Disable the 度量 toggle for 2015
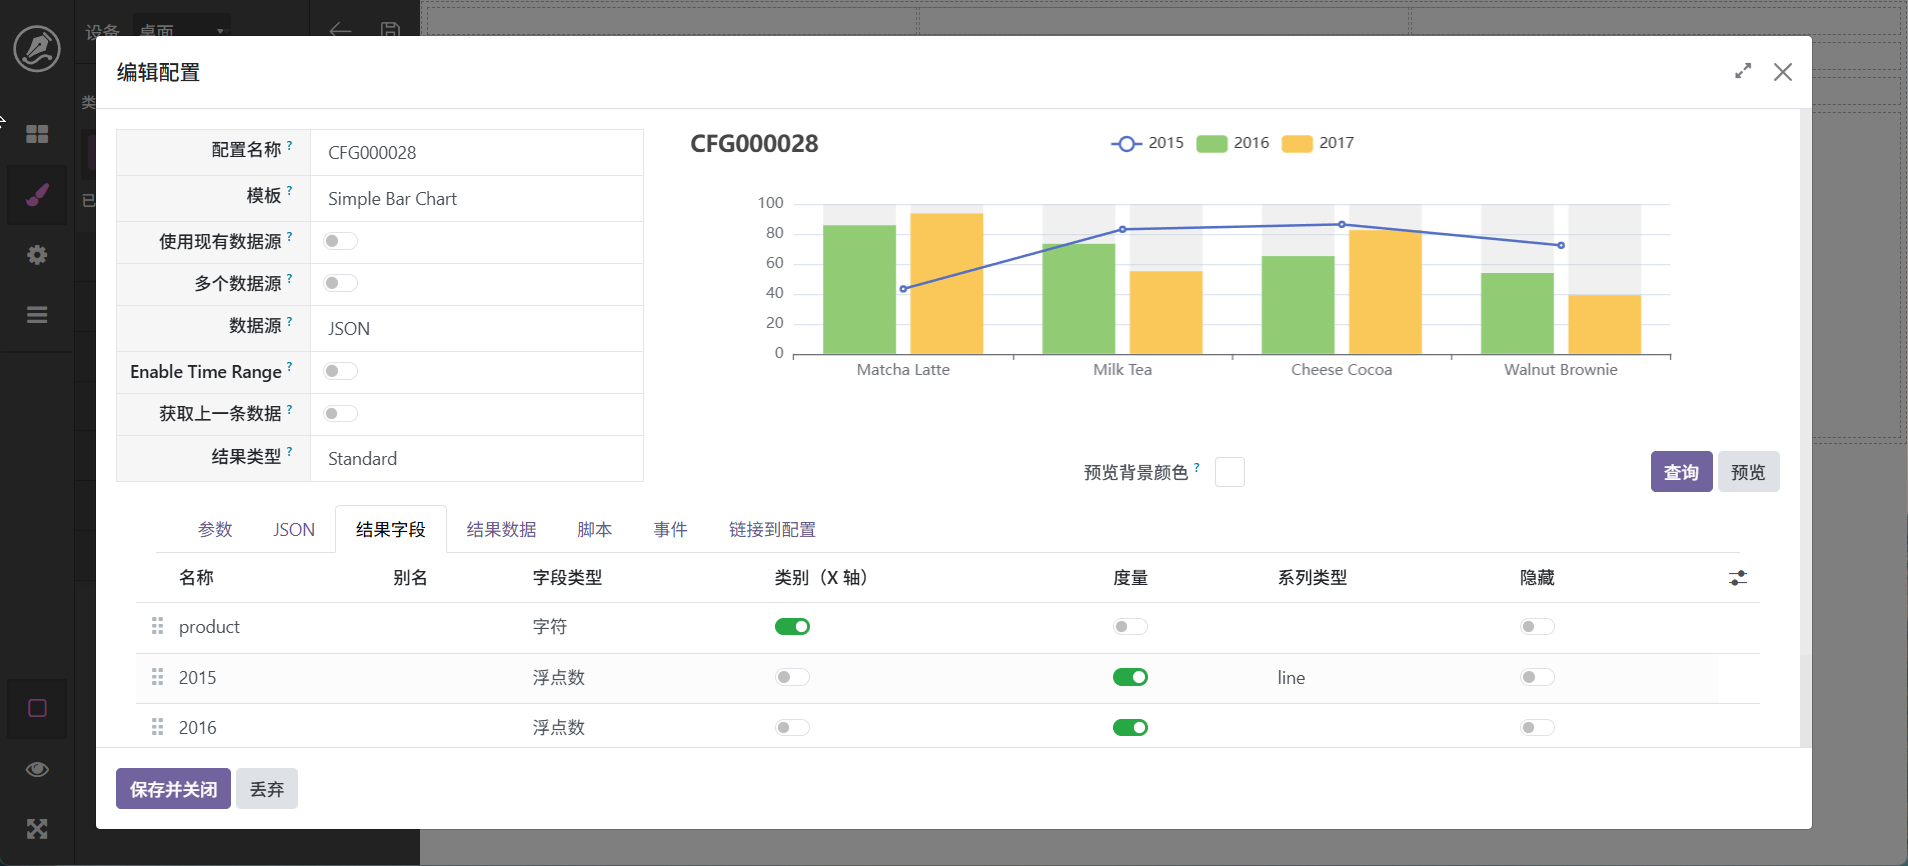This screenshot has width=1908, height=866. [x=1130, y=677]
